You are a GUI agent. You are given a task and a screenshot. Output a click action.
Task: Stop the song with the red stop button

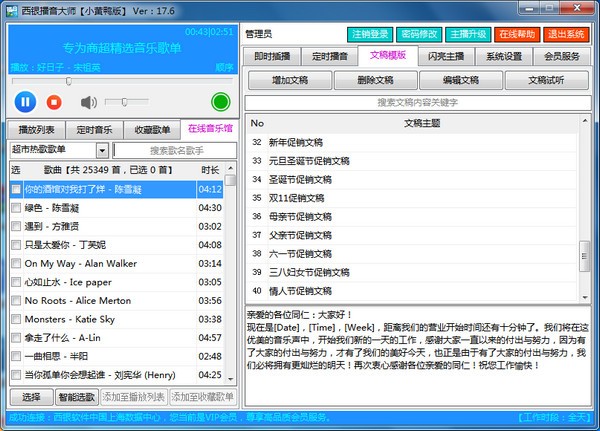tap(54, 102)
